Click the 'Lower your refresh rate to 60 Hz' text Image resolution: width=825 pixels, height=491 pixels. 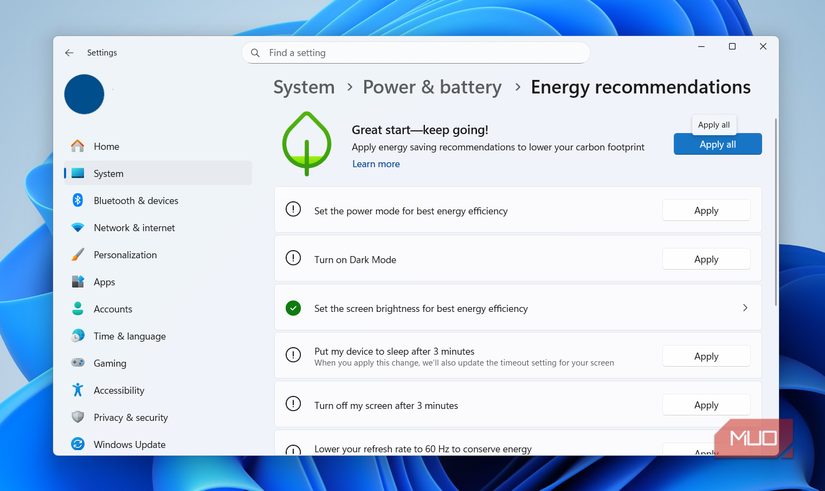(422, 449)
